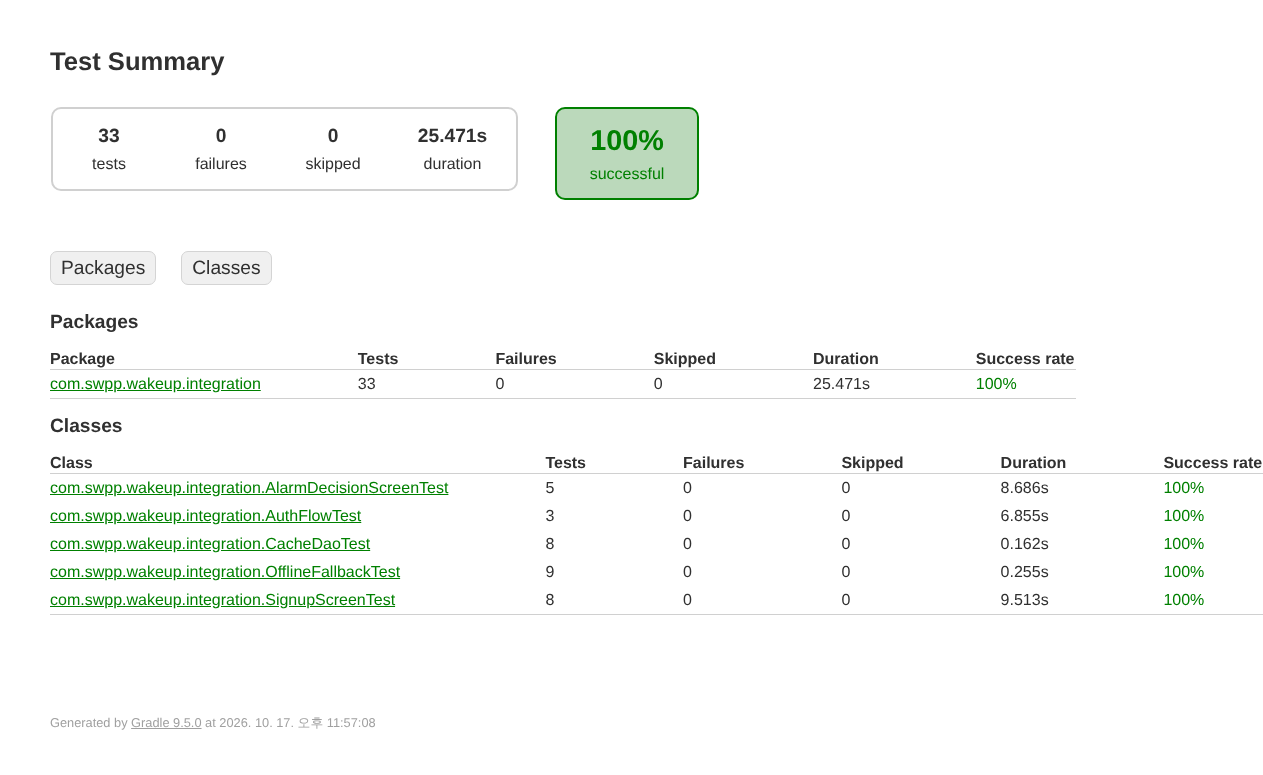Open the CacheDaoTest class link
The image size is (1263, 775).
(210, 544)
